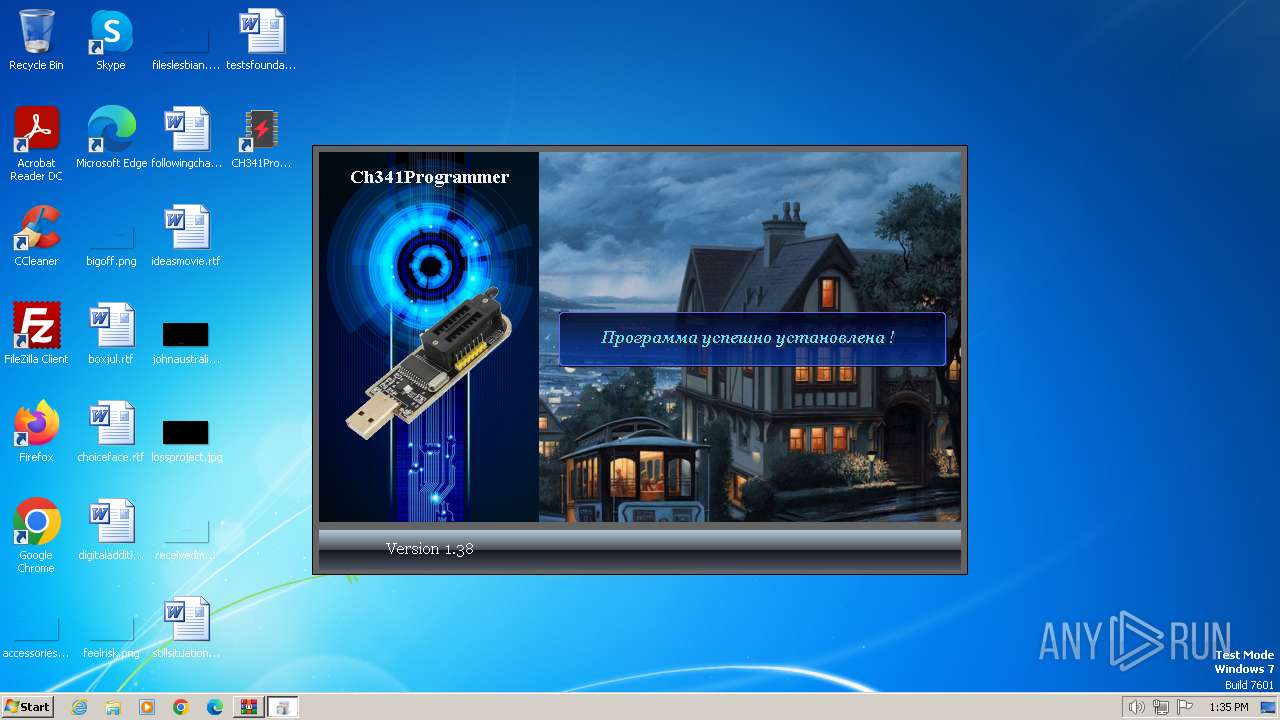The height and width of the screenshot is (720, 1280).
Task: Switch to the WinRAR taskbar item
Action: pos(248,707)
